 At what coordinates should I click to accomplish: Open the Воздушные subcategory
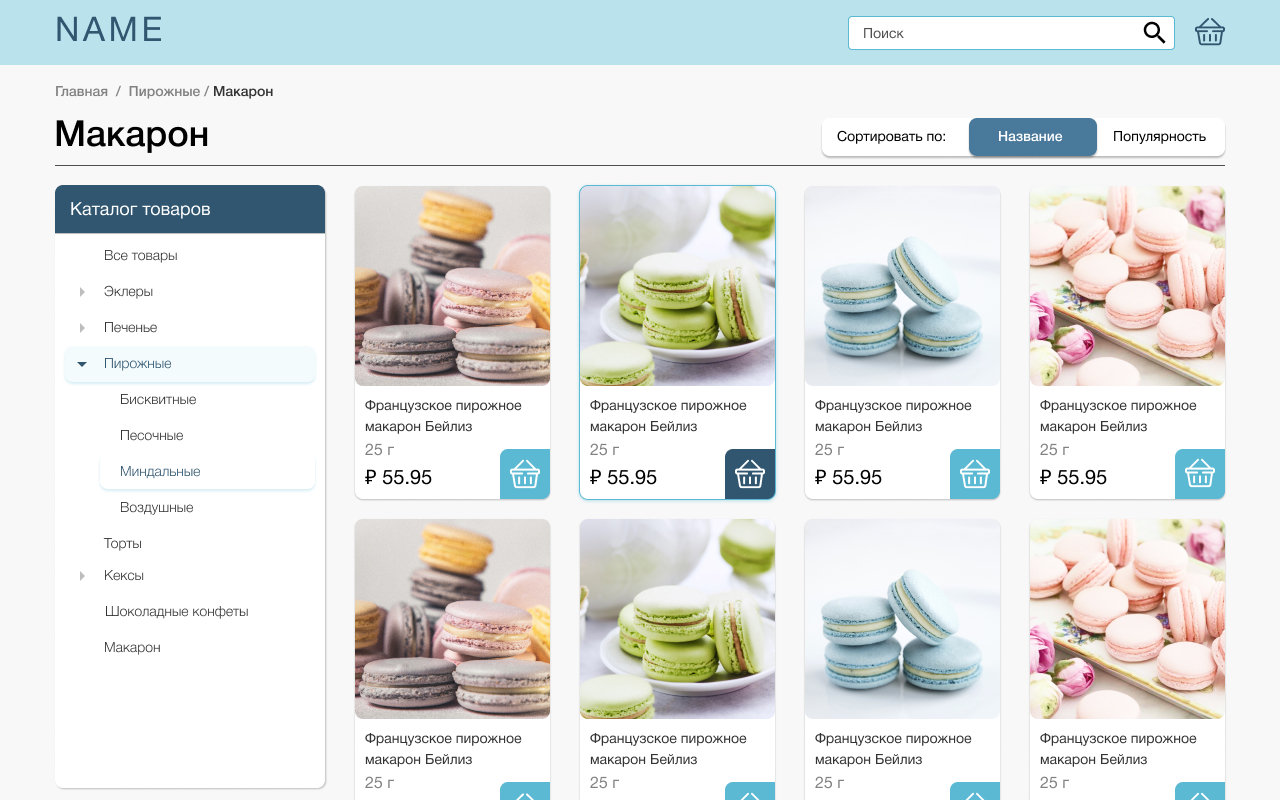point(157,508)
